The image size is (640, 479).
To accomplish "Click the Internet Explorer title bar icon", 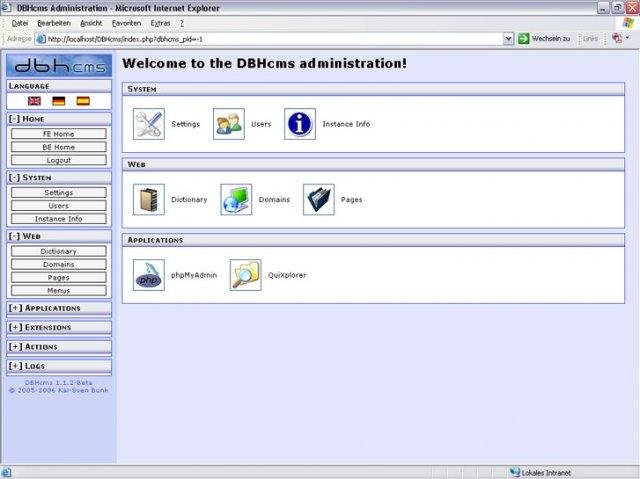I will (x=6, y=8).
